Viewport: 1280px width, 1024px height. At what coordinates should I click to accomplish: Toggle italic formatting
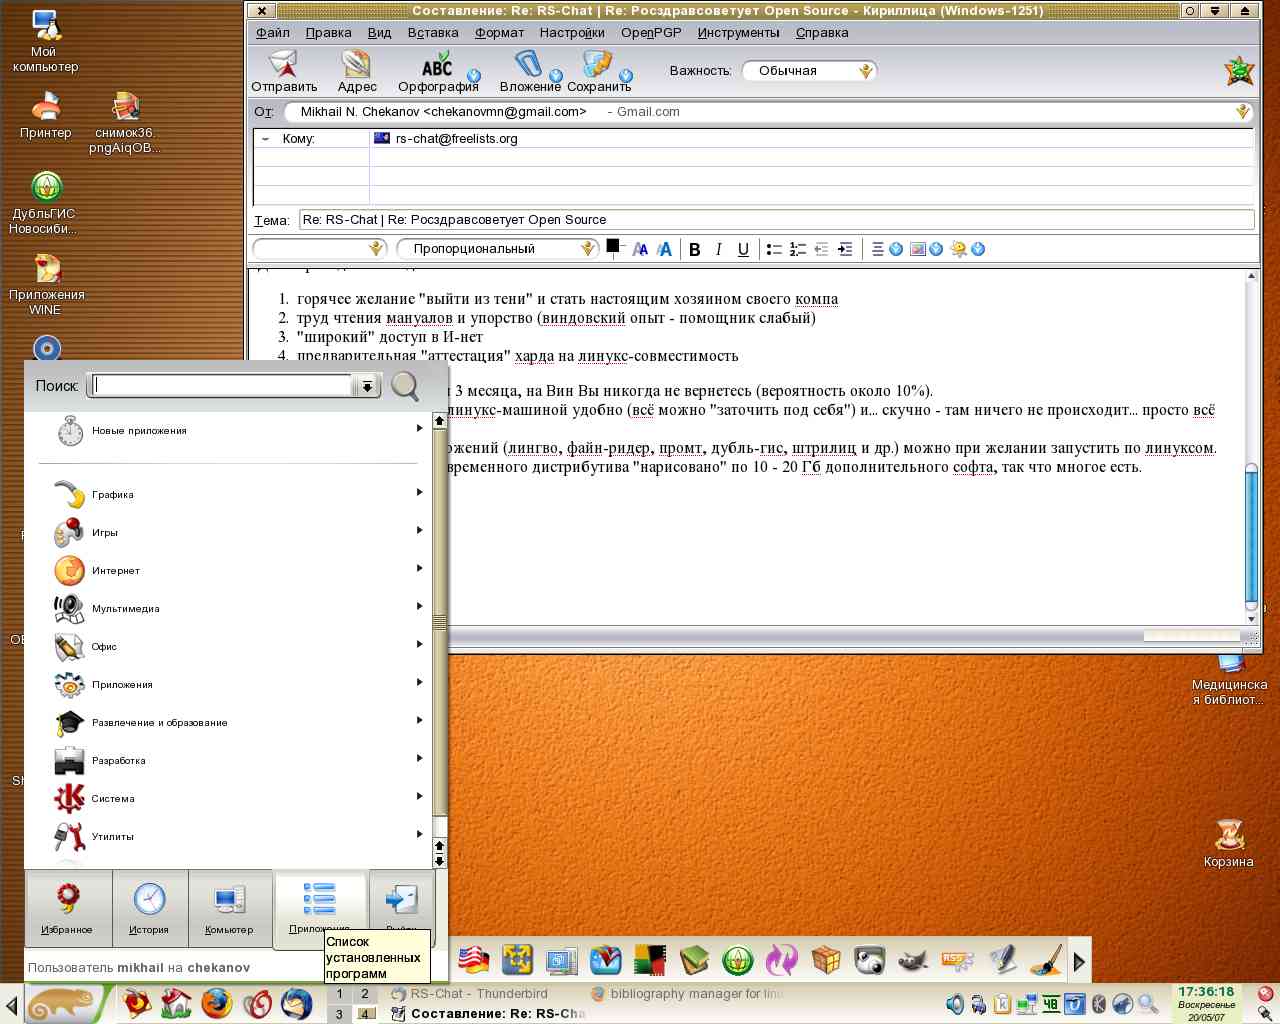tap(718, 249)
